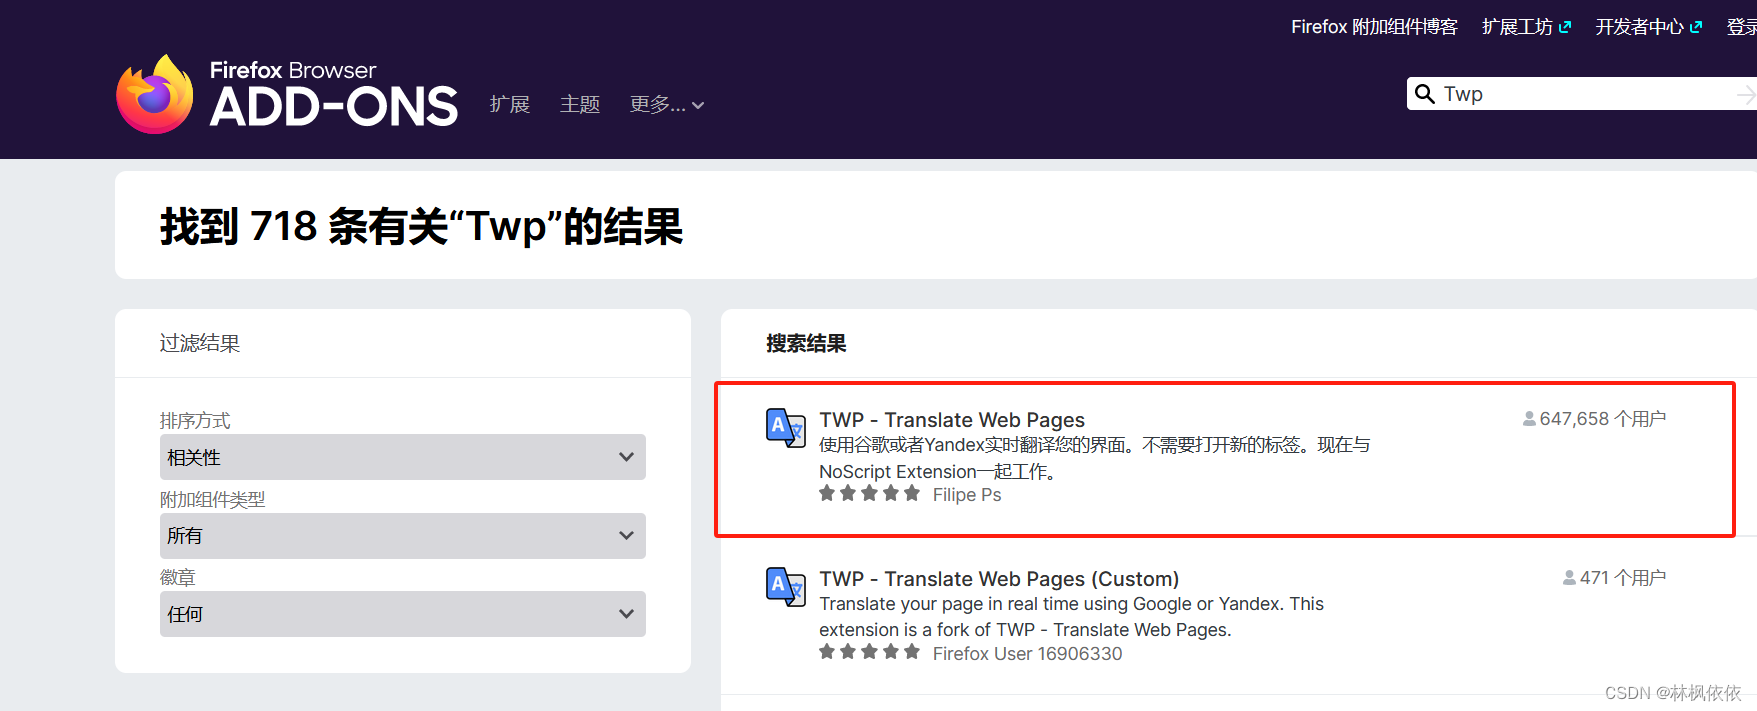Click the author name Filipe Ps
The image size is (1757, 711).
[x=967, y=495]
